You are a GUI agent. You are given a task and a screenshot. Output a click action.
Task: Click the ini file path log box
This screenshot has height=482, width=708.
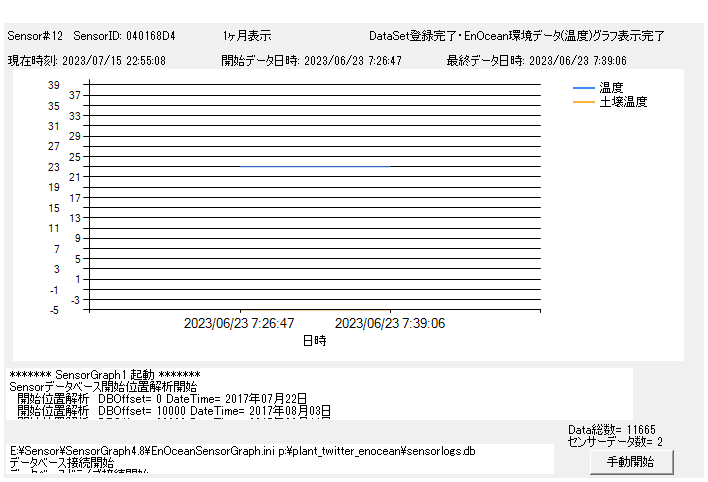tap(280, 458)
